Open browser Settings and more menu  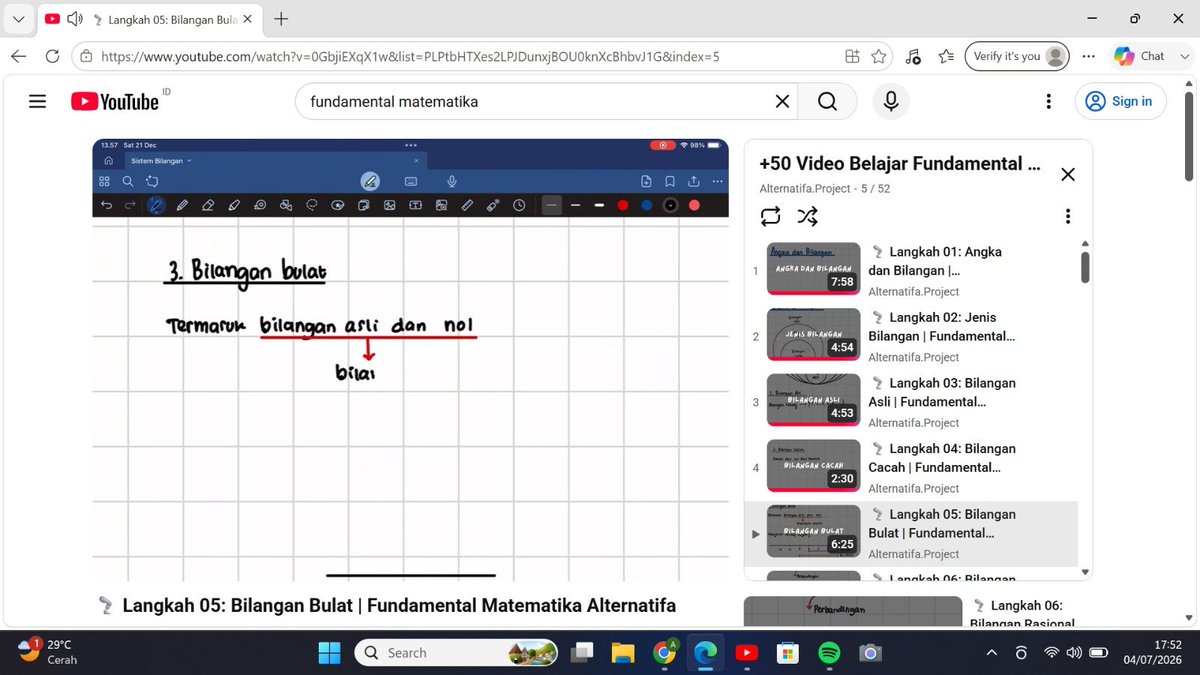pyautogui.click(x=1088, y=57)
